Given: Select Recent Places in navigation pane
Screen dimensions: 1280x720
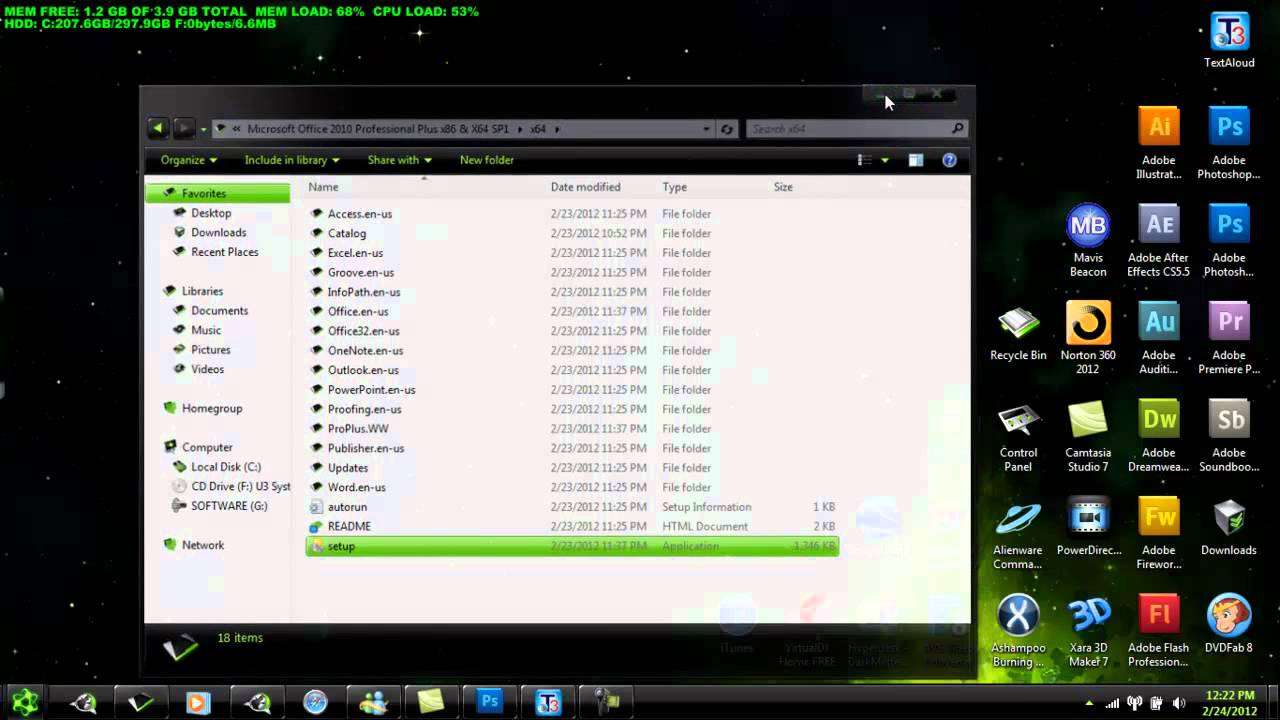Looking at the screenshot, I should [x=224, y=252].
